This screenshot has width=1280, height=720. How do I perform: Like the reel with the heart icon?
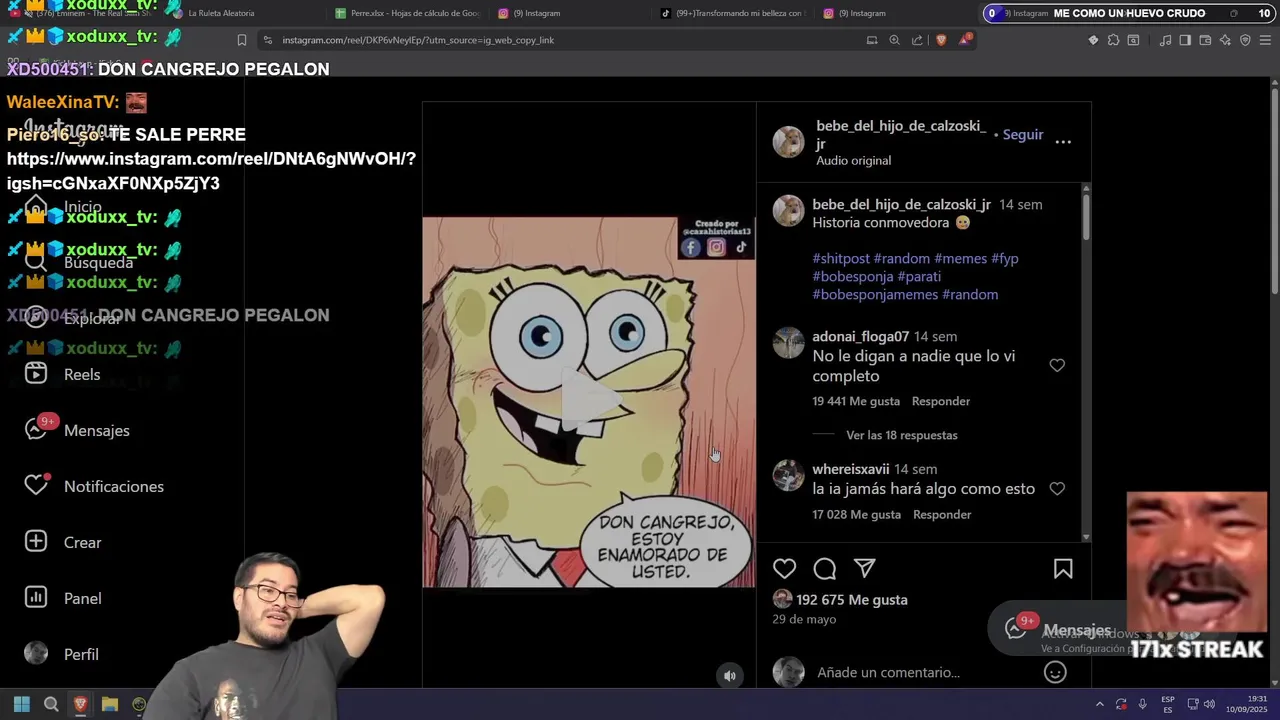point(785,569)
